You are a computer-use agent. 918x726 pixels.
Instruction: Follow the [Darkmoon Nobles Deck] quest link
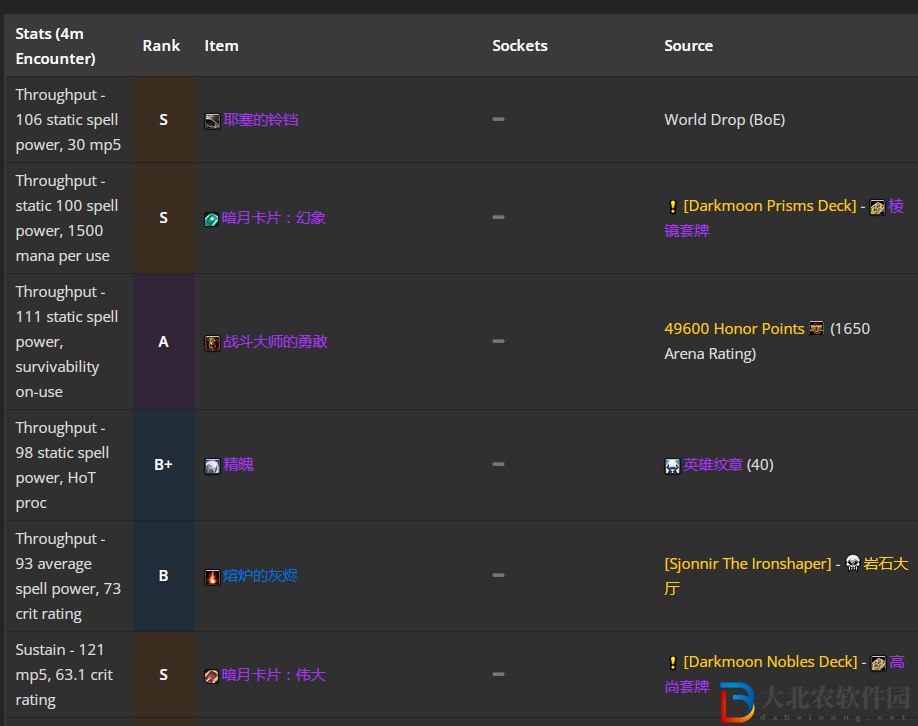770,662
